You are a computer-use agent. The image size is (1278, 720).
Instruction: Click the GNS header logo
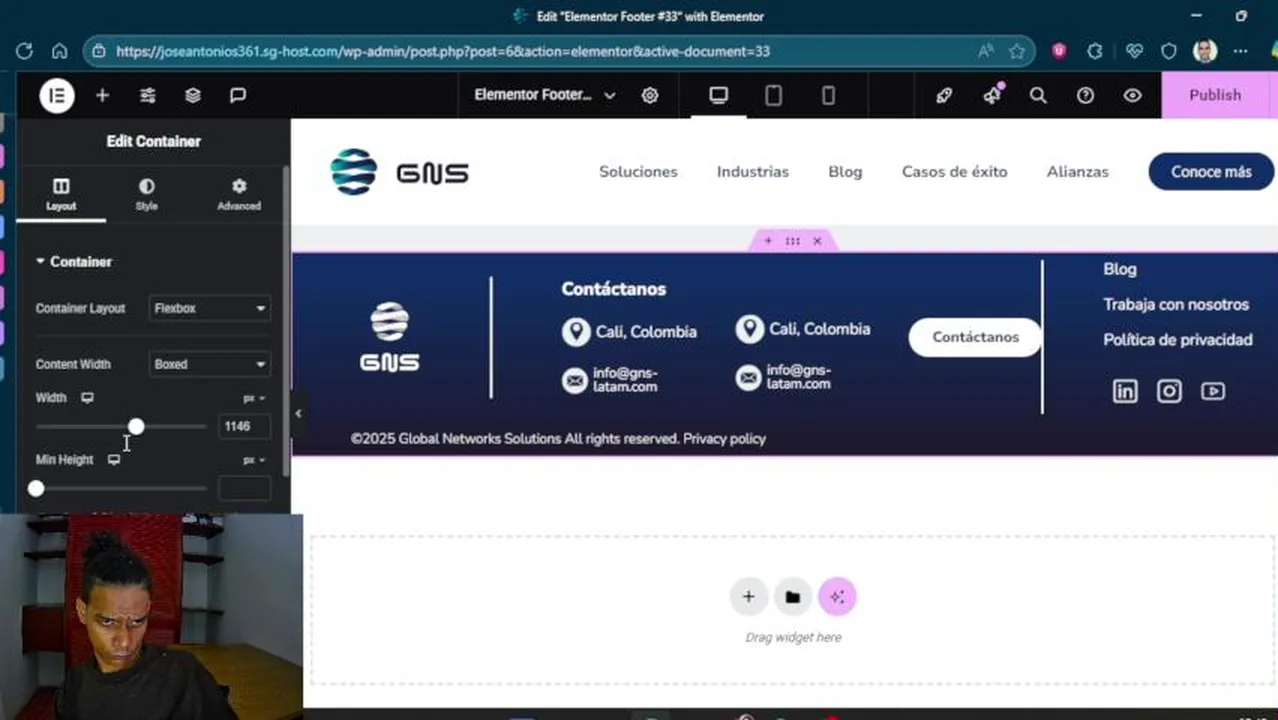pyautogui.click(x=400, y=172)
